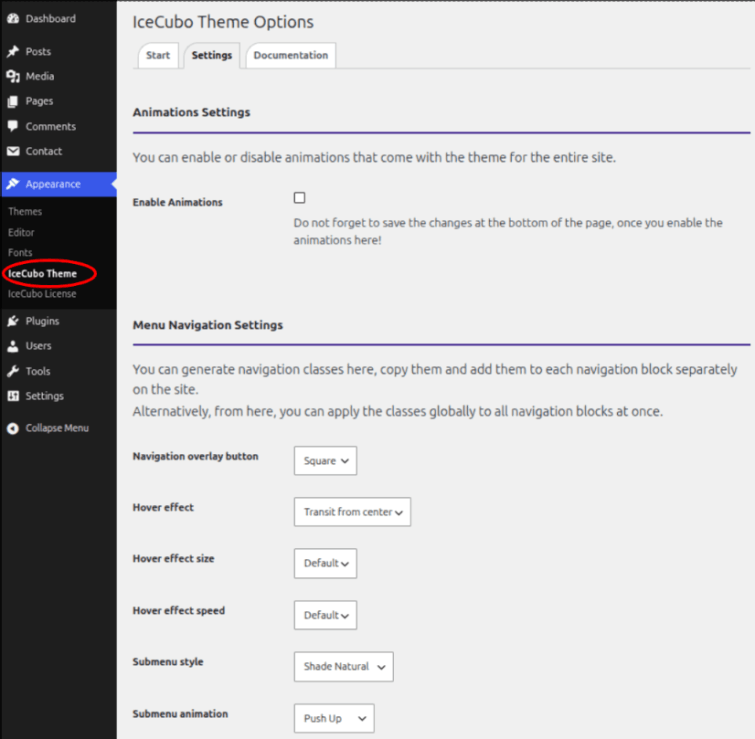Switch to the Start tab
Image resolution: width=755 pixels, height=739 pixels.
pyautogui.click(x=158, y=55)
